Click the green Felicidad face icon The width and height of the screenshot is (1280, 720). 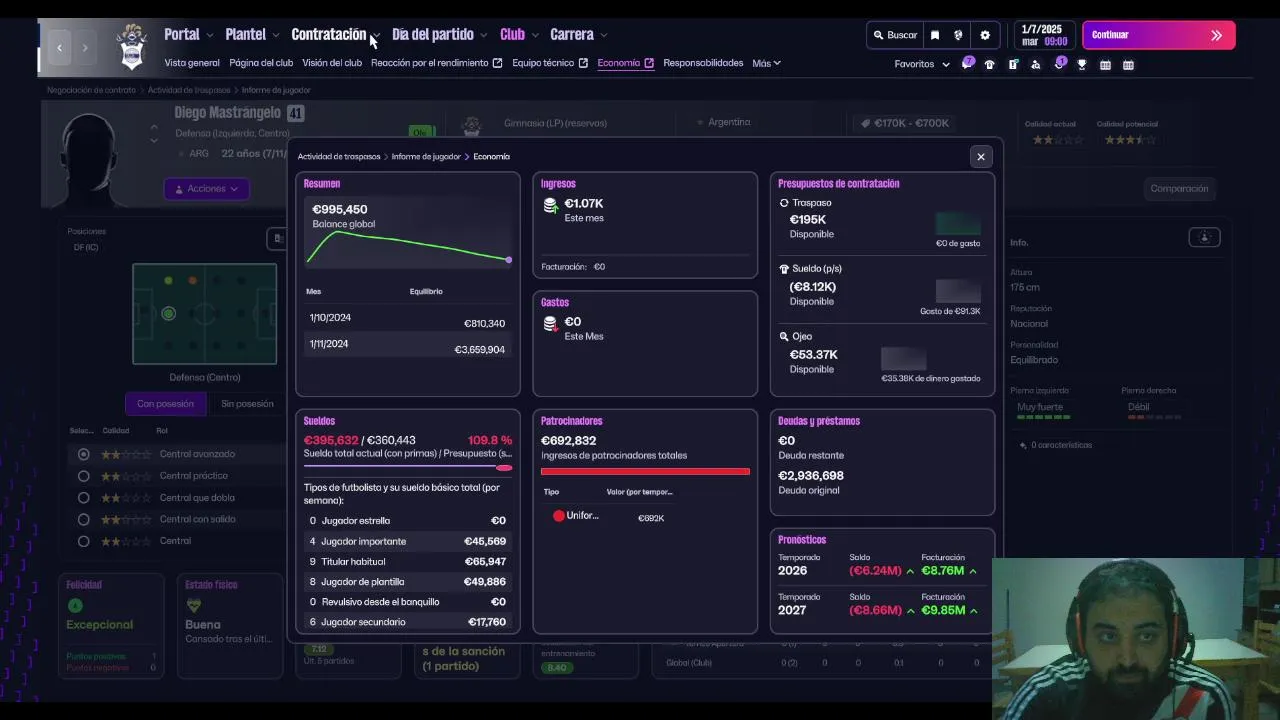[x=74, y=606]
